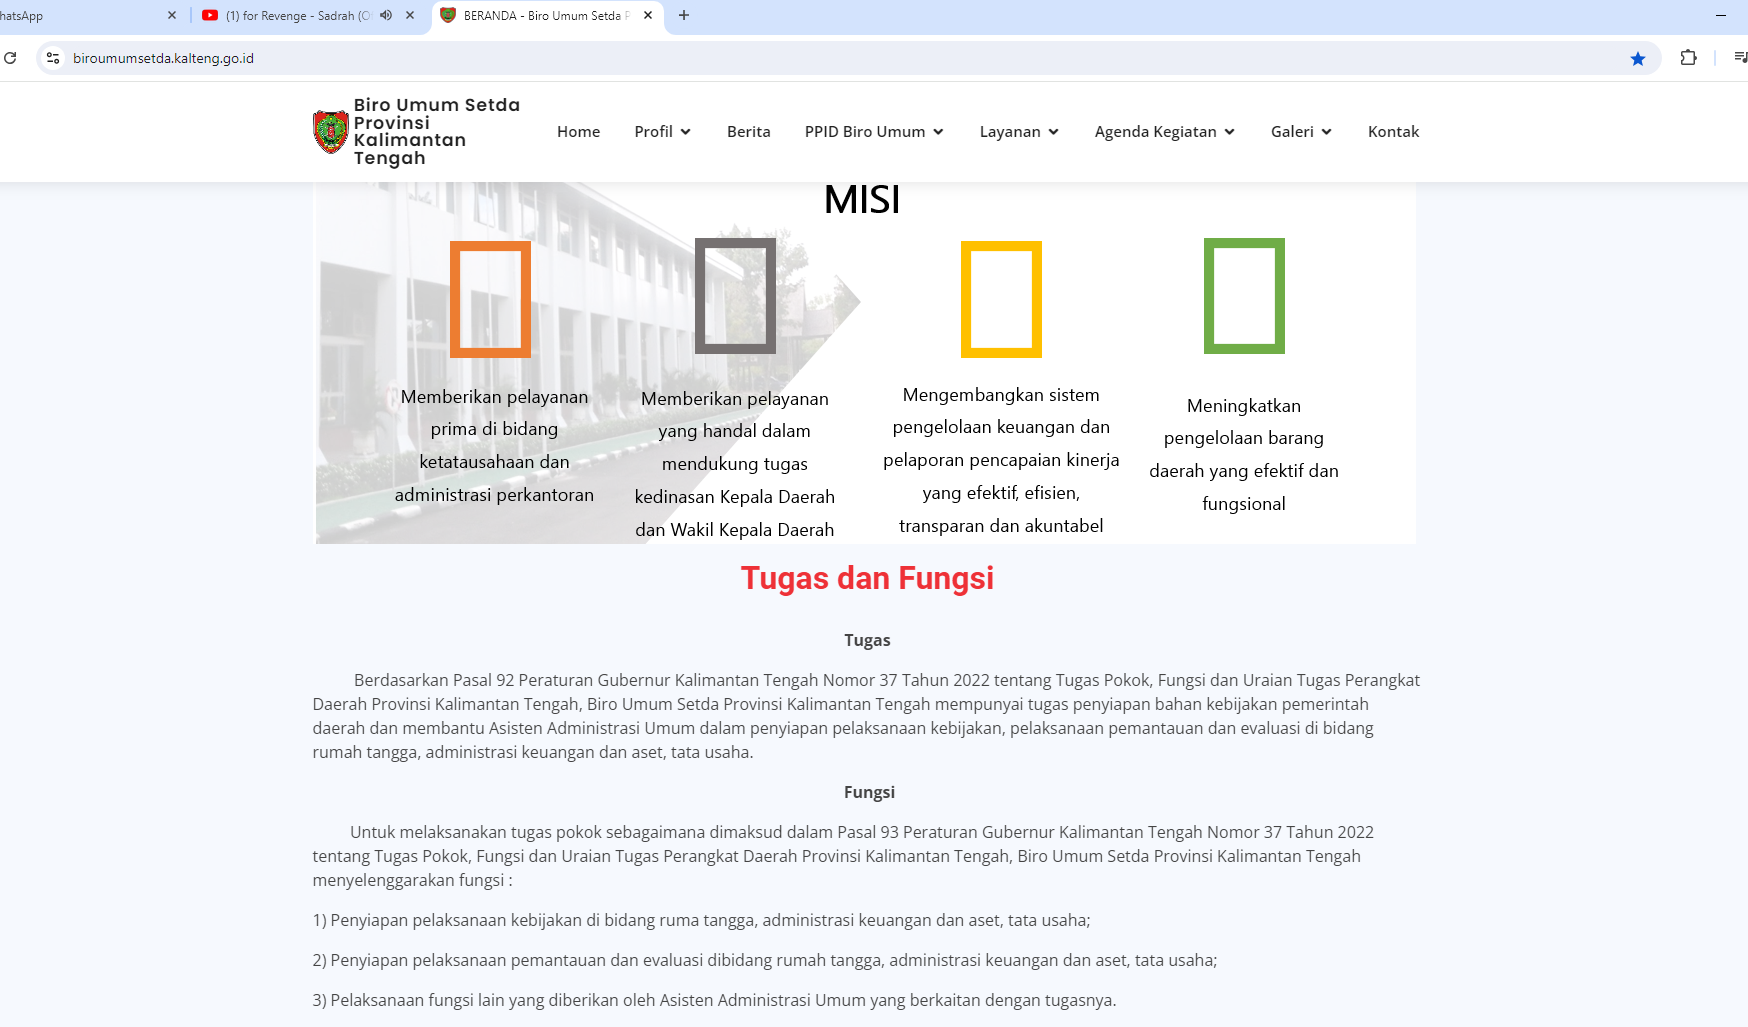Image resolution: width=1748 pixels, height=1027 pixels.
Task: Click paragraph starting 'Berdasarkan Pasal 92'
Action: (866, 716)
